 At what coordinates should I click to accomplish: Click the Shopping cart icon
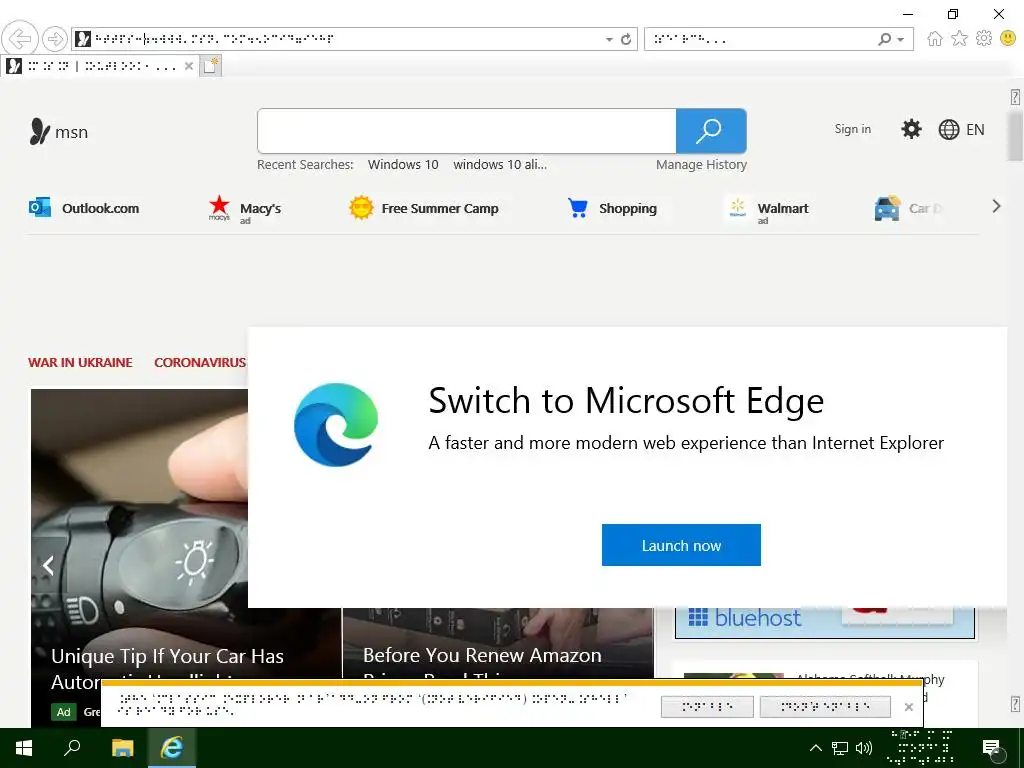point(578,208)
